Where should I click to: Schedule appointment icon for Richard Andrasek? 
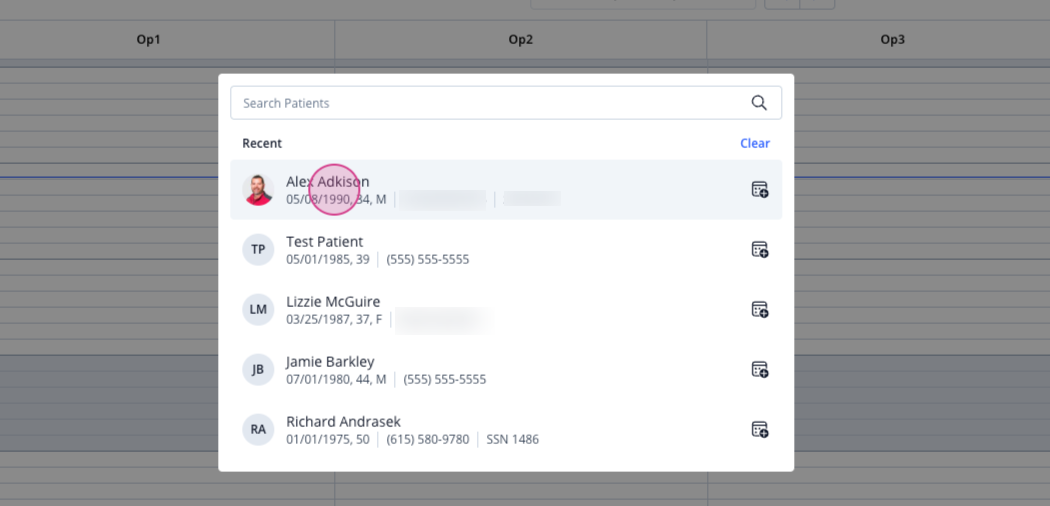click(x=759, y=429)
